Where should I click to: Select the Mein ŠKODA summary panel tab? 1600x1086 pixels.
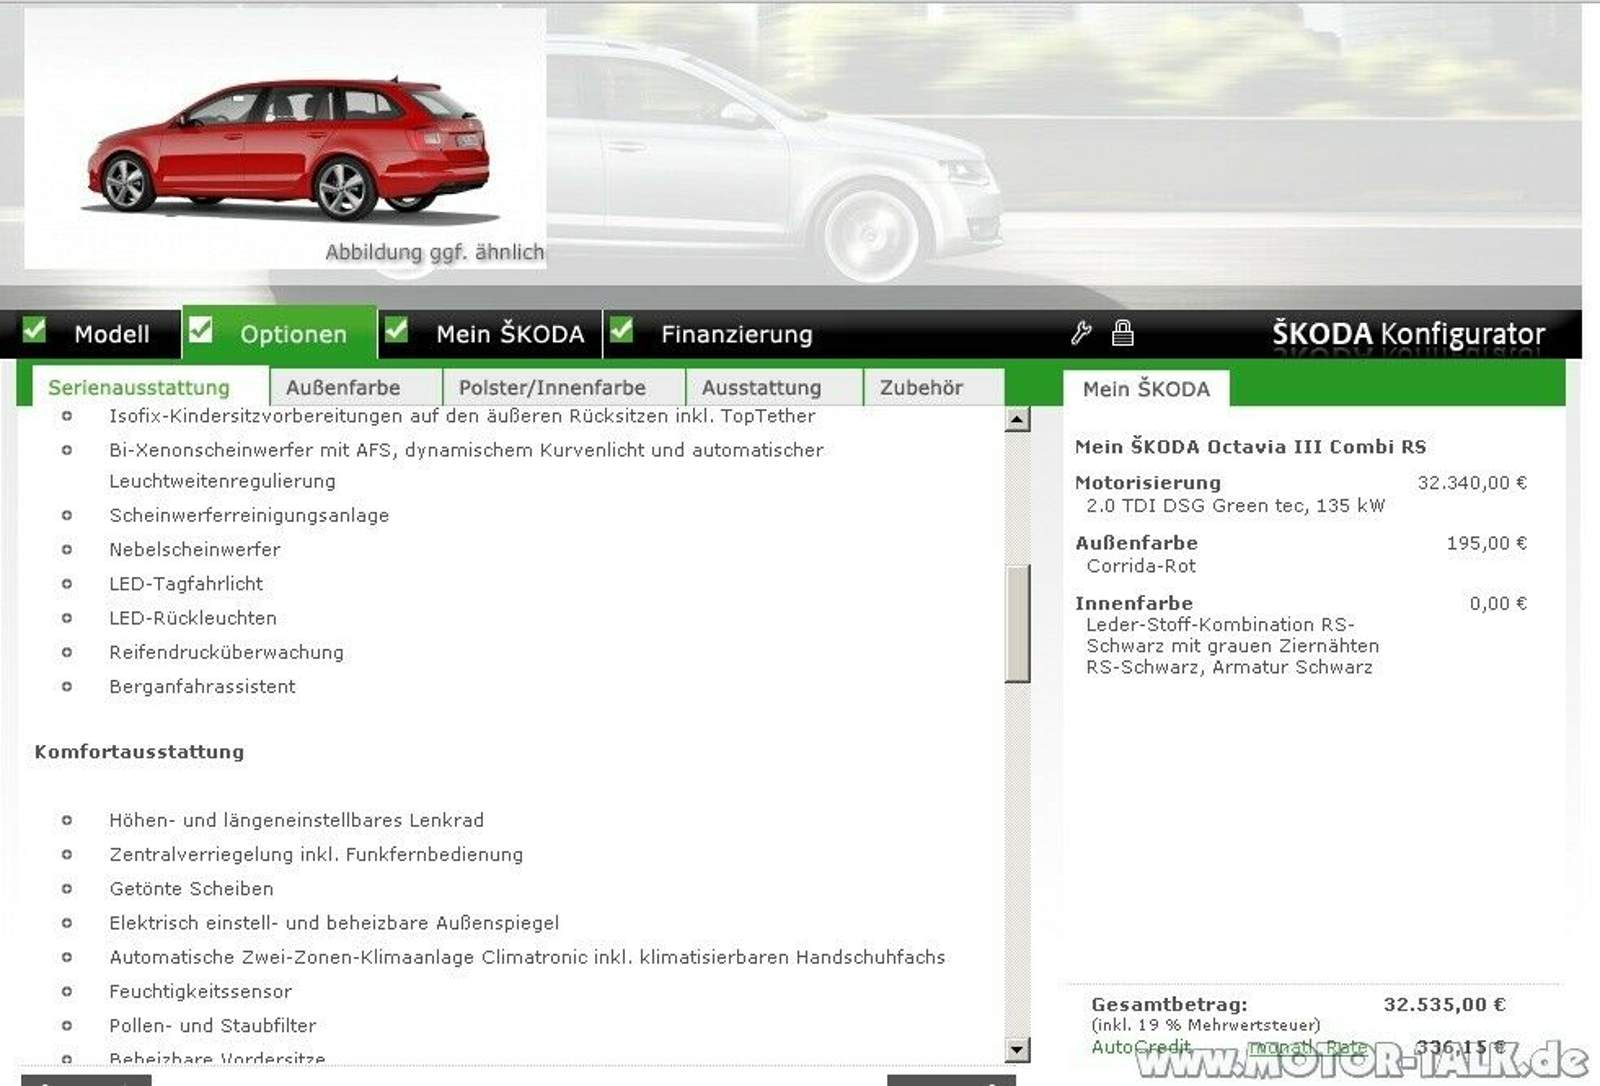click(1146, 389)
